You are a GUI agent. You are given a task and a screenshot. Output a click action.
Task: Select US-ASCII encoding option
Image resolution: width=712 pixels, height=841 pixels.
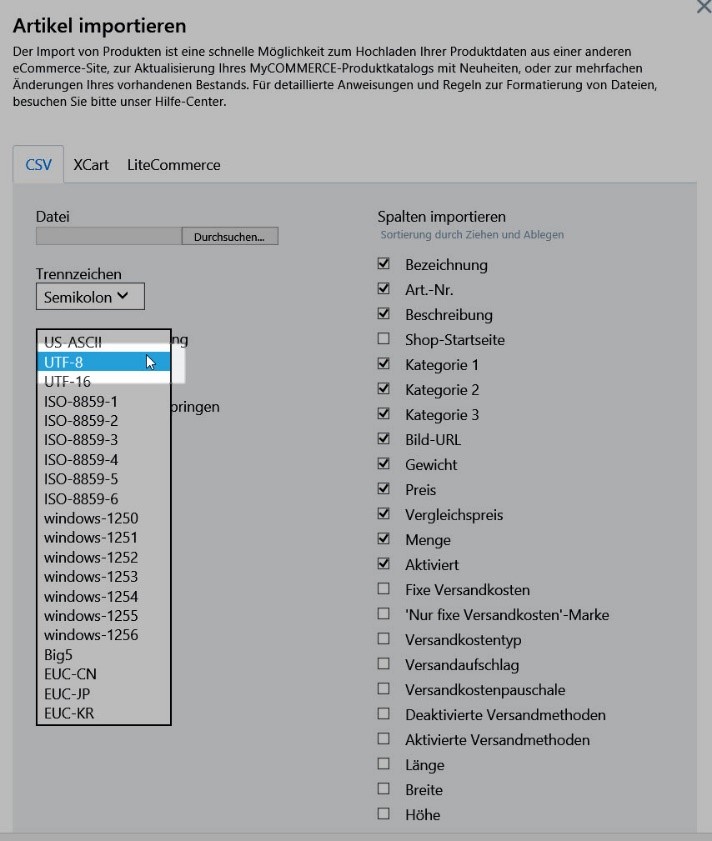104,342
